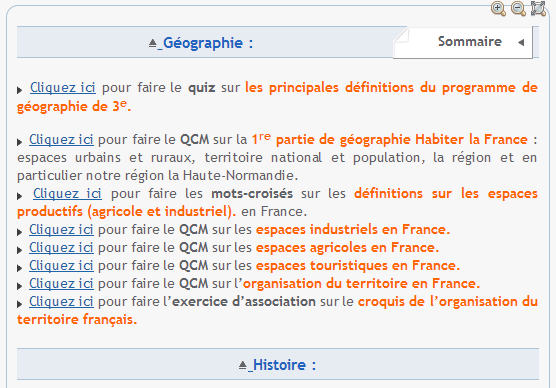Image resolution: width=556 pixels, height=388 pixels.
Task: Click the zoom out magnifier icon
Action: (x=518, y=9)
